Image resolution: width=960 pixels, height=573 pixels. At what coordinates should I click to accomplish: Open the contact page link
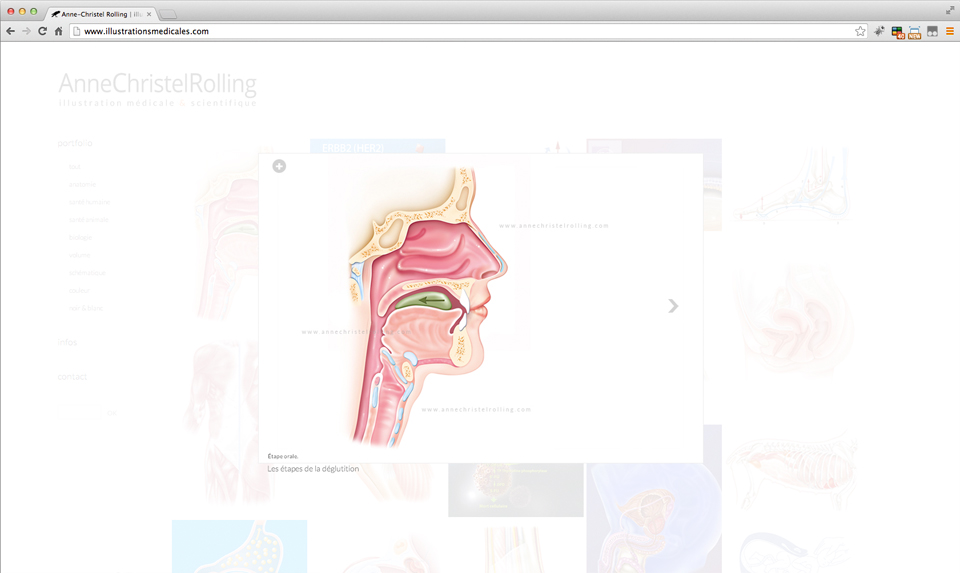point(72,376)
